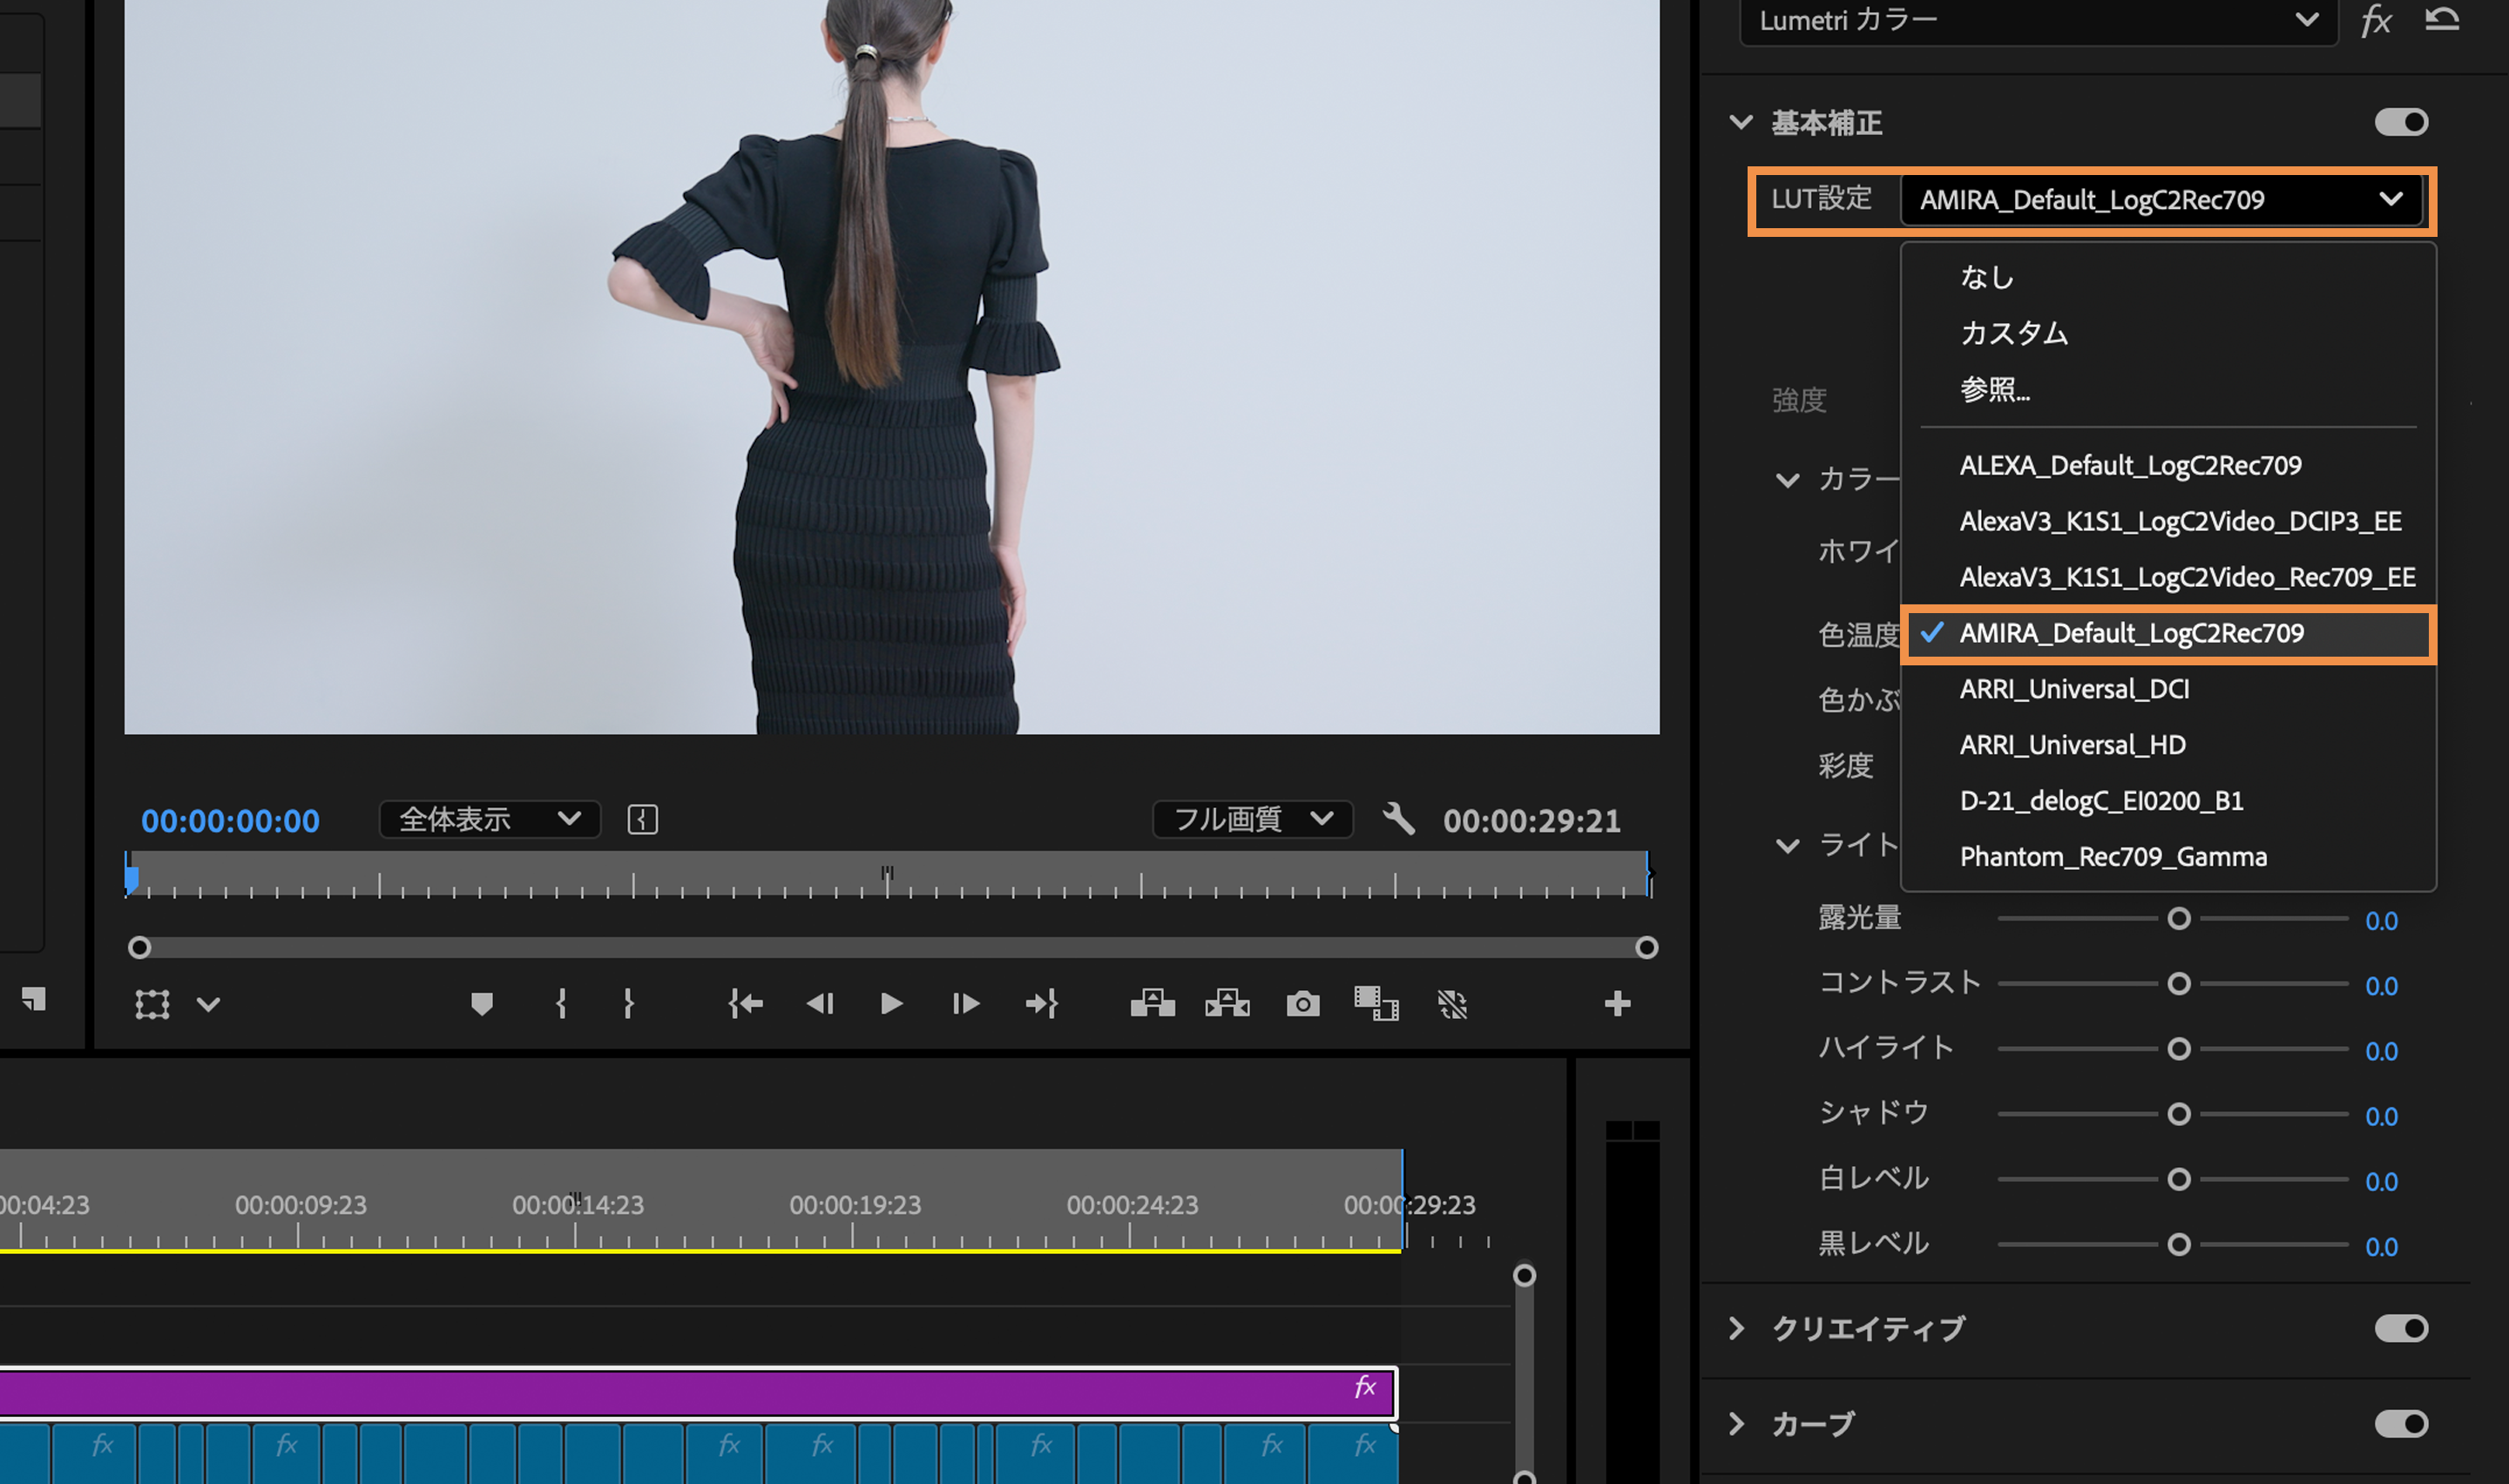Click the Add Marker icon

click(x=482, y=1003)
